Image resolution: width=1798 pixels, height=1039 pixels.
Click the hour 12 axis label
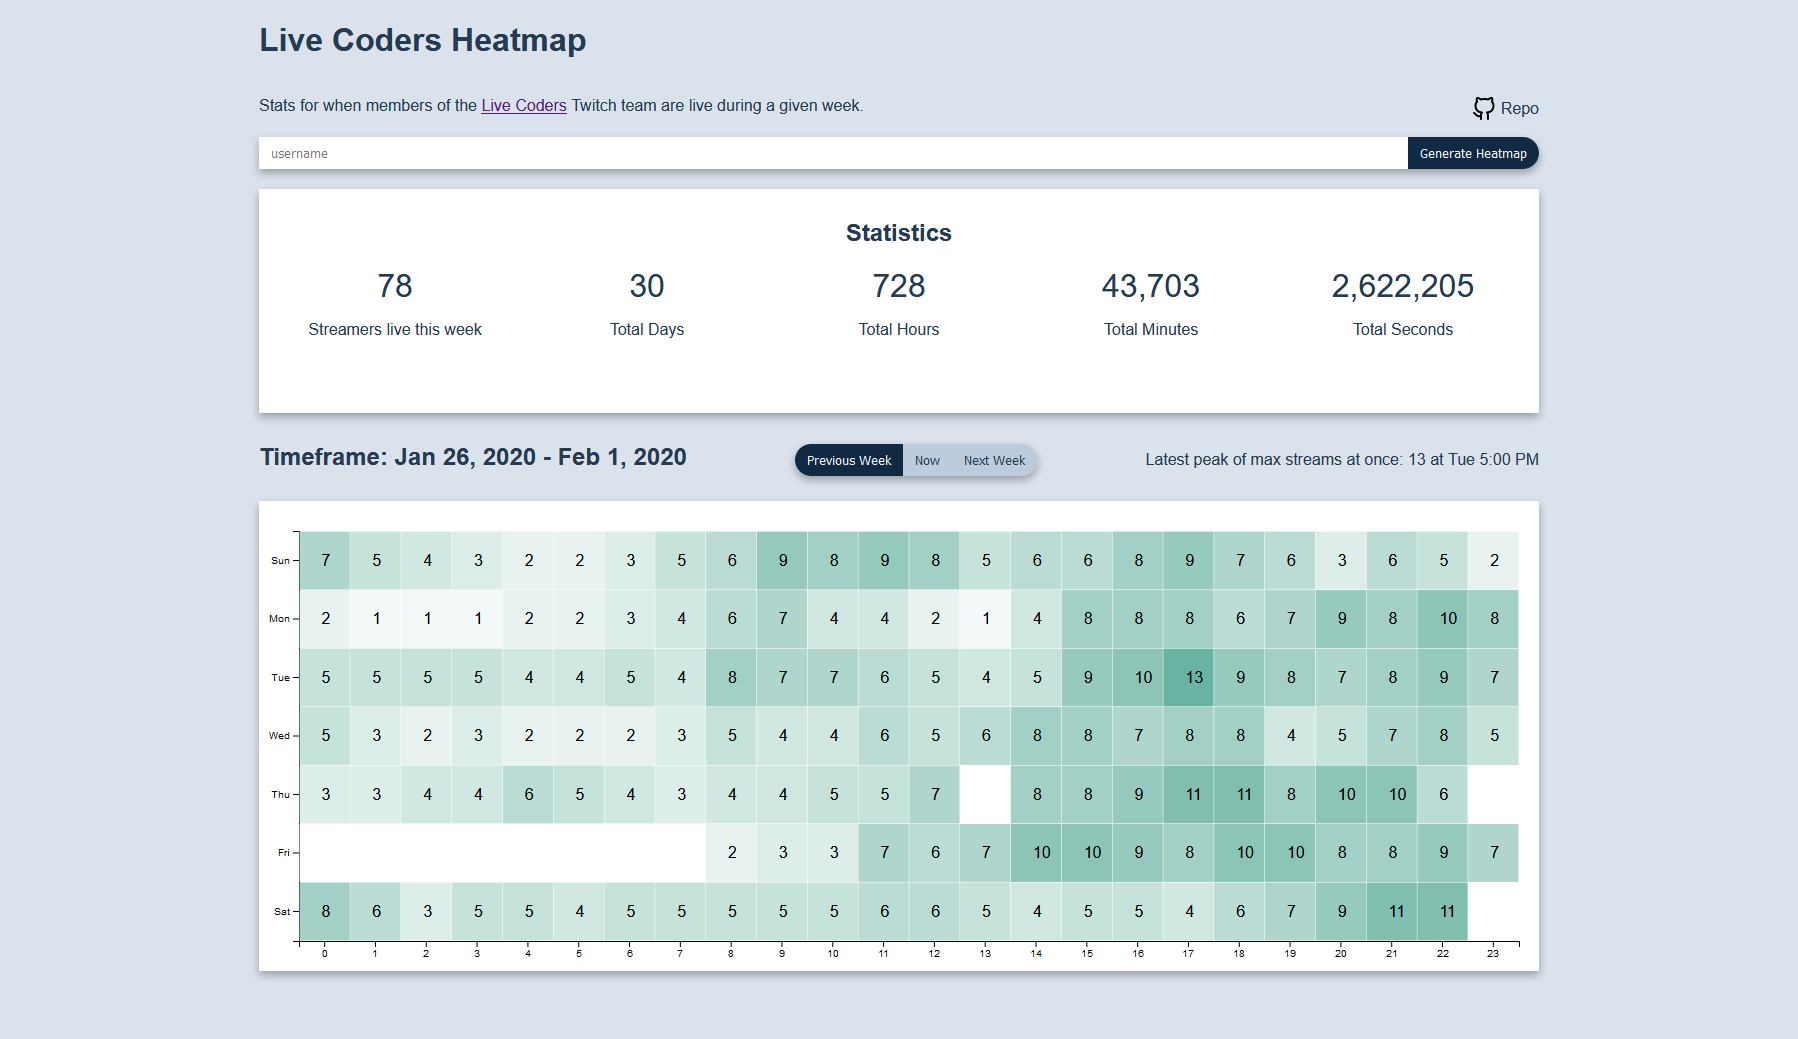point(934,953)
